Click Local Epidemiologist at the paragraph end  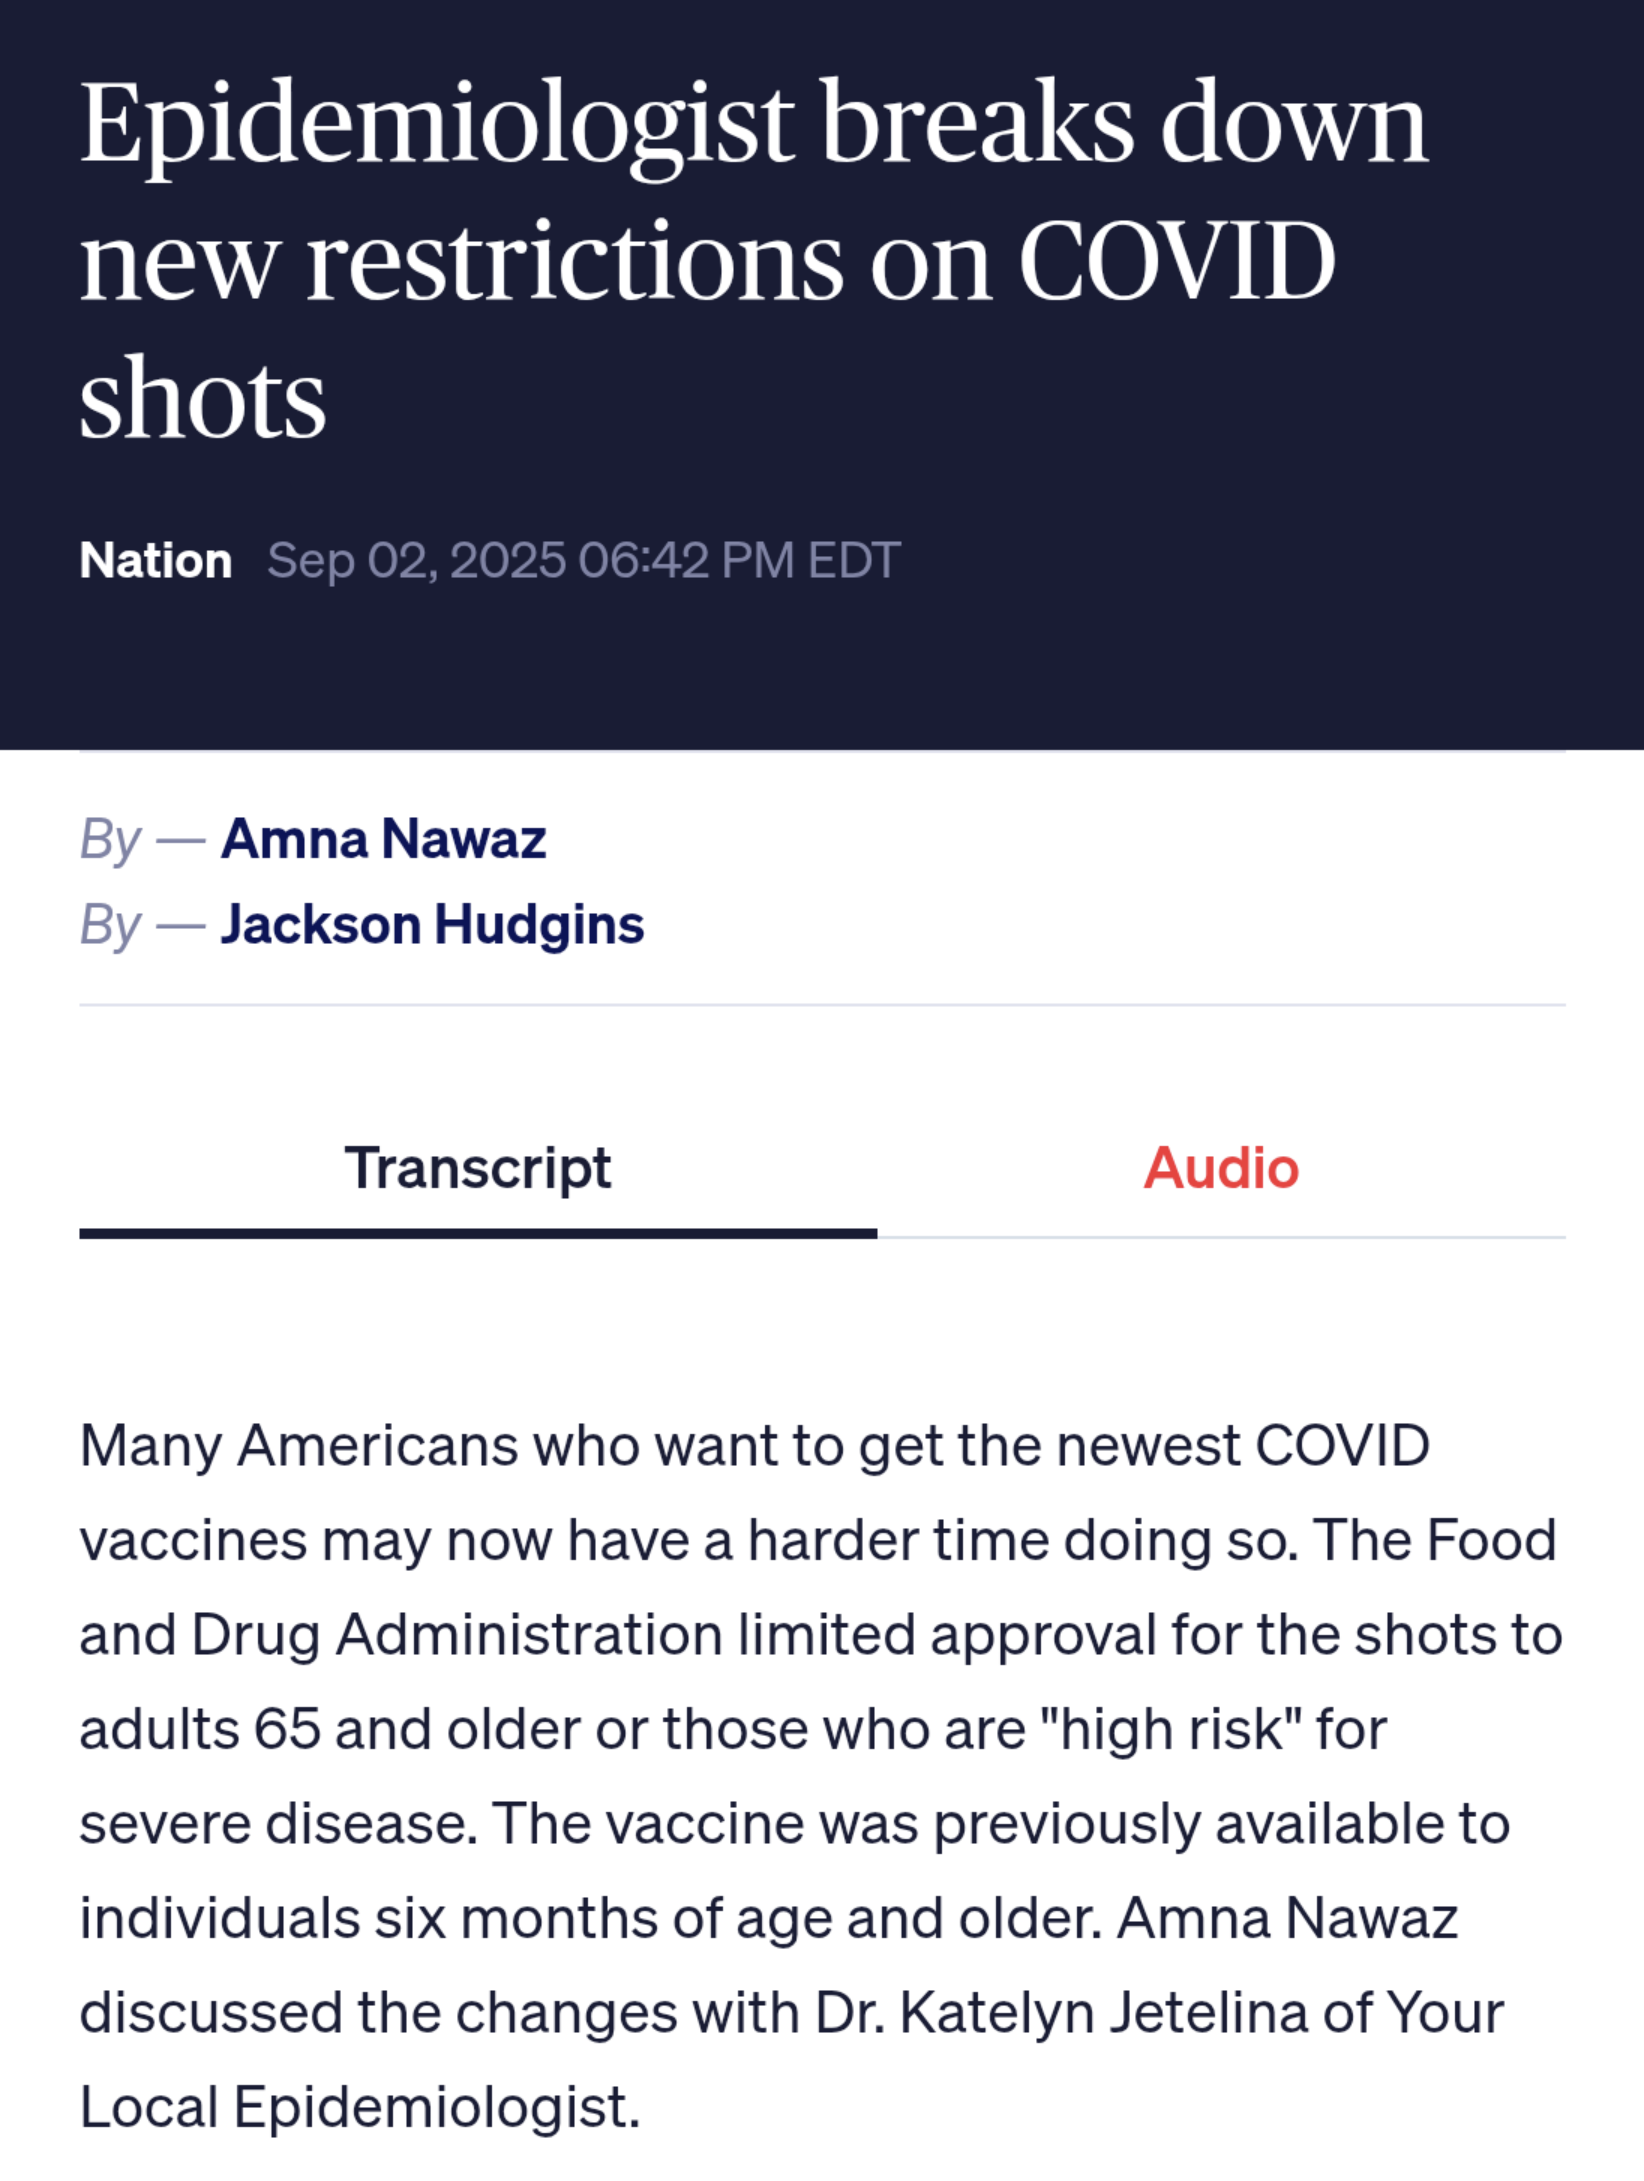[359, 2107]
